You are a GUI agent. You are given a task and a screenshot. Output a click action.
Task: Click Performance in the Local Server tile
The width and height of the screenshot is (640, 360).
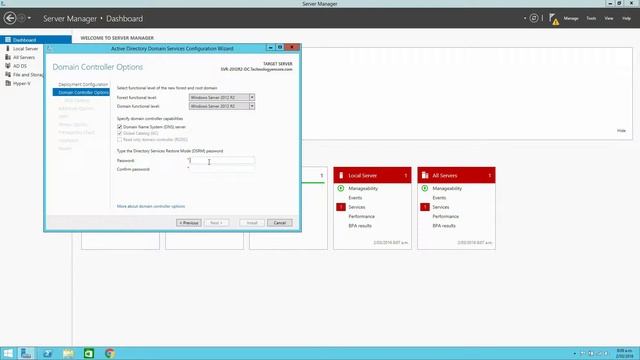click(x=361, y=217)
